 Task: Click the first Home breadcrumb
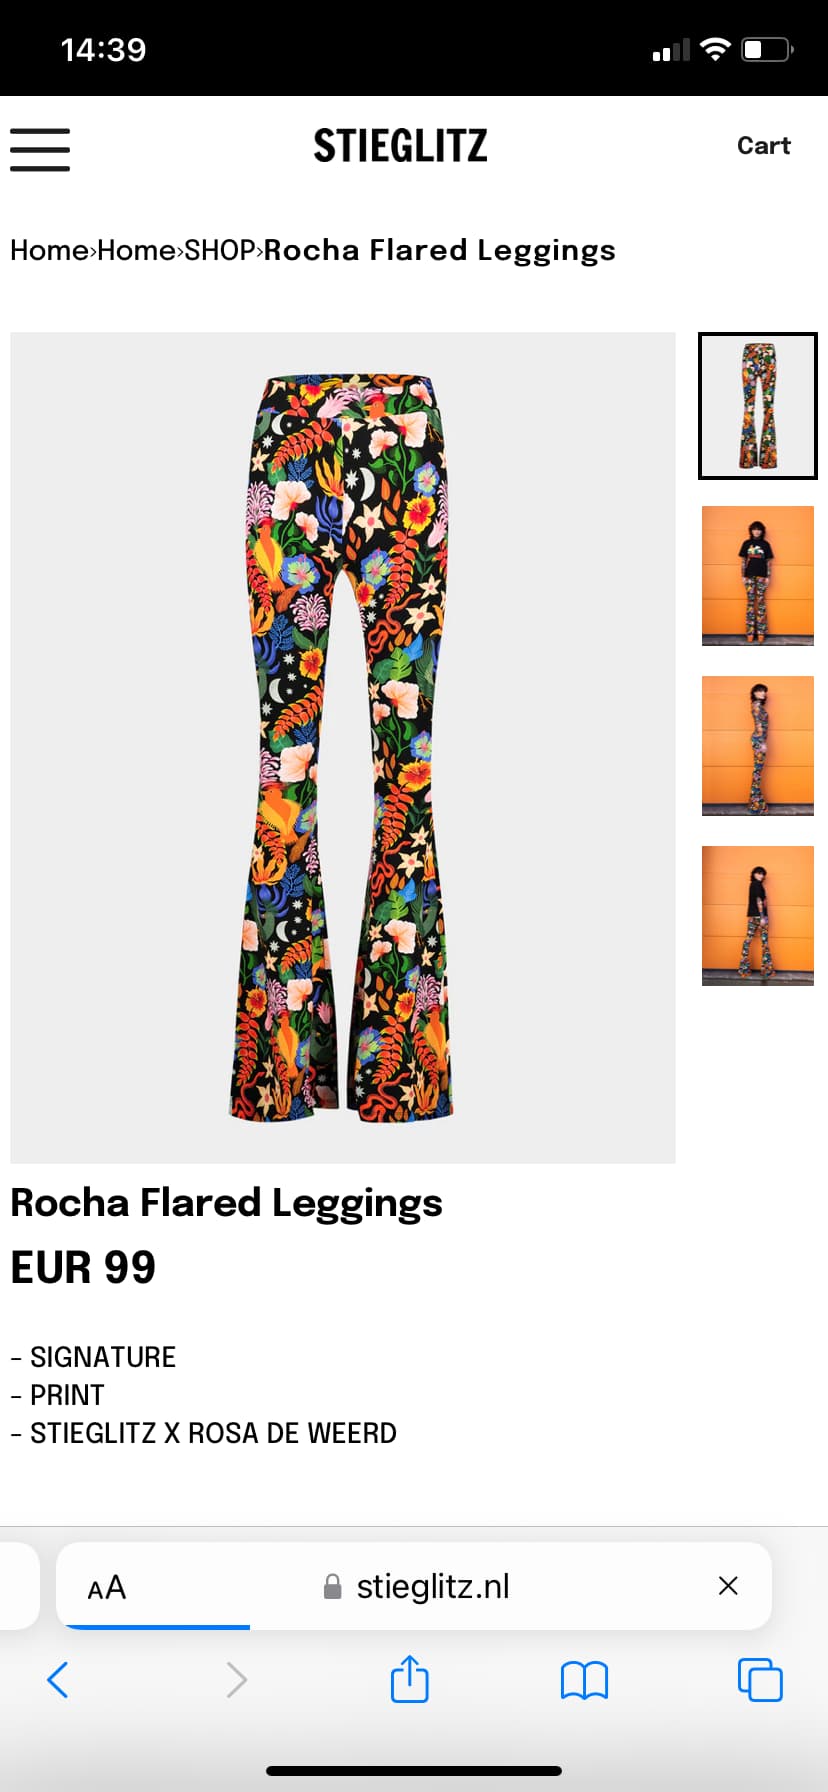pos(49,250)
